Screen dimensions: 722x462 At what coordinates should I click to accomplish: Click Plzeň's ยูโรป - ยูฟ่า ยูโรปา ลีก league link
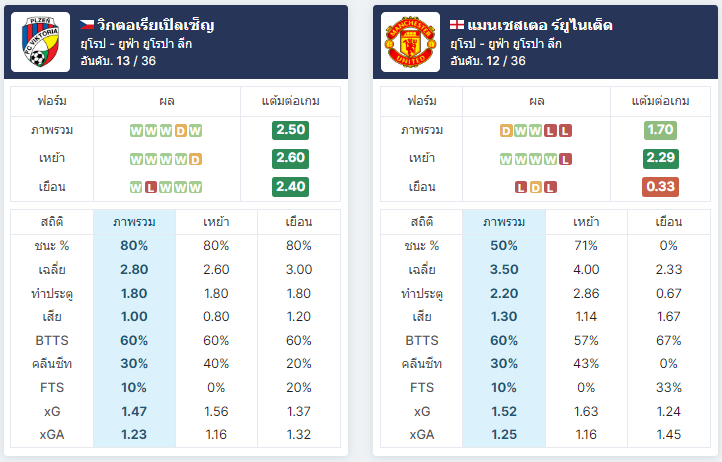pos(136,44)
